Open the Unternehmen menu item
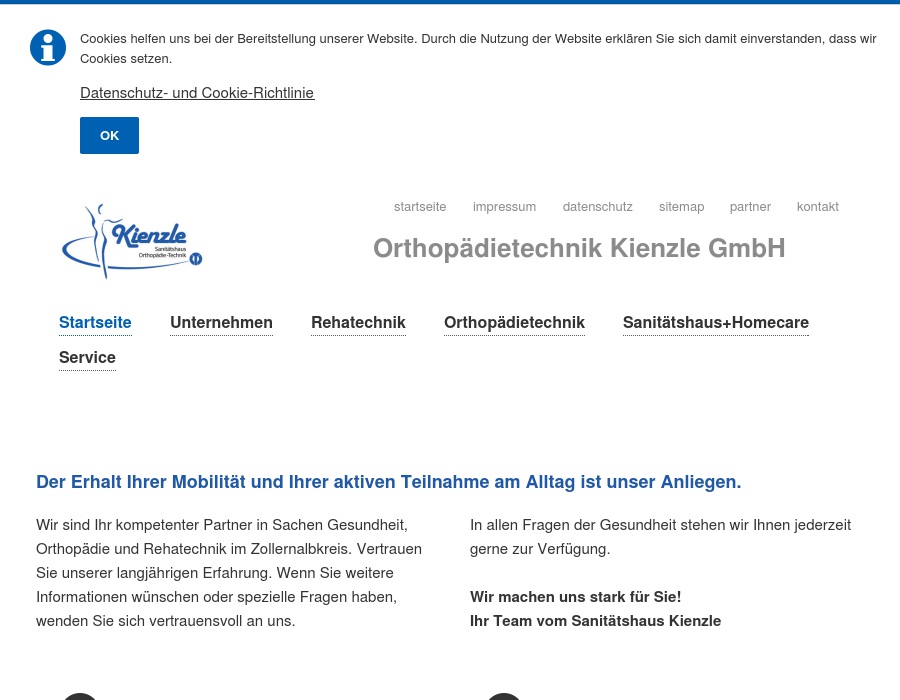The width and height of the screenshot is (900, 700). click(x=221, y=322)
